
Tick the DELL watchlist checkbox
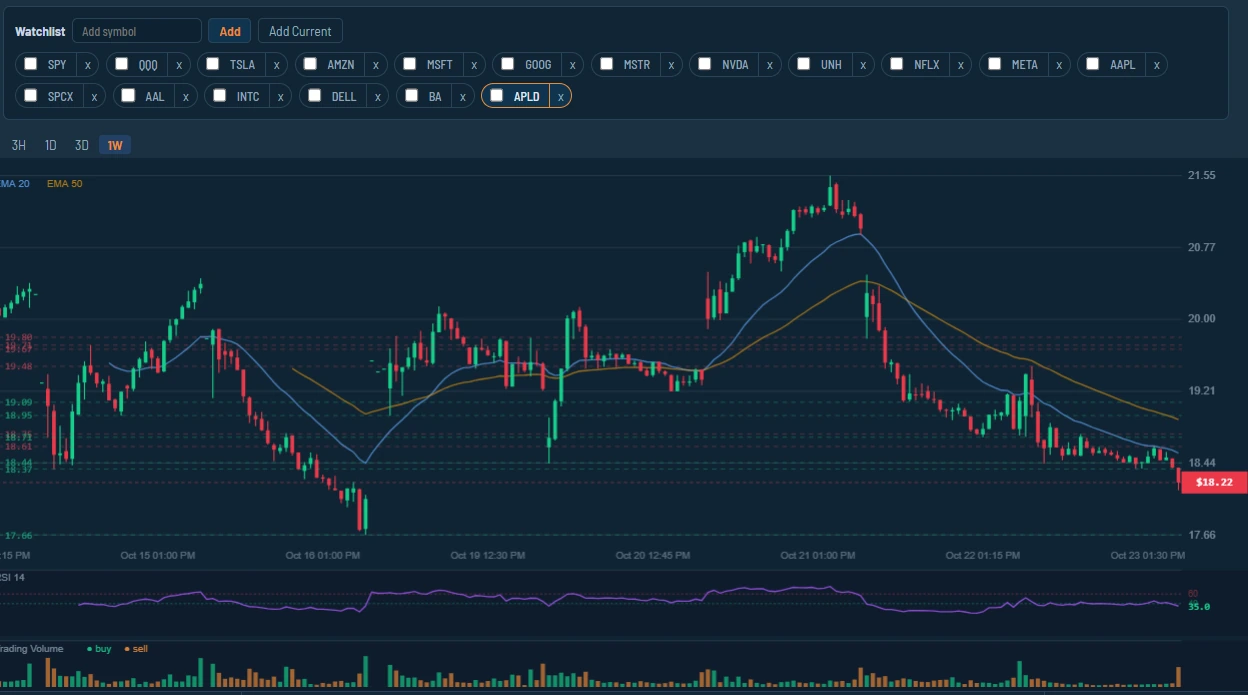pyautogui.click(x=315, y=96)
